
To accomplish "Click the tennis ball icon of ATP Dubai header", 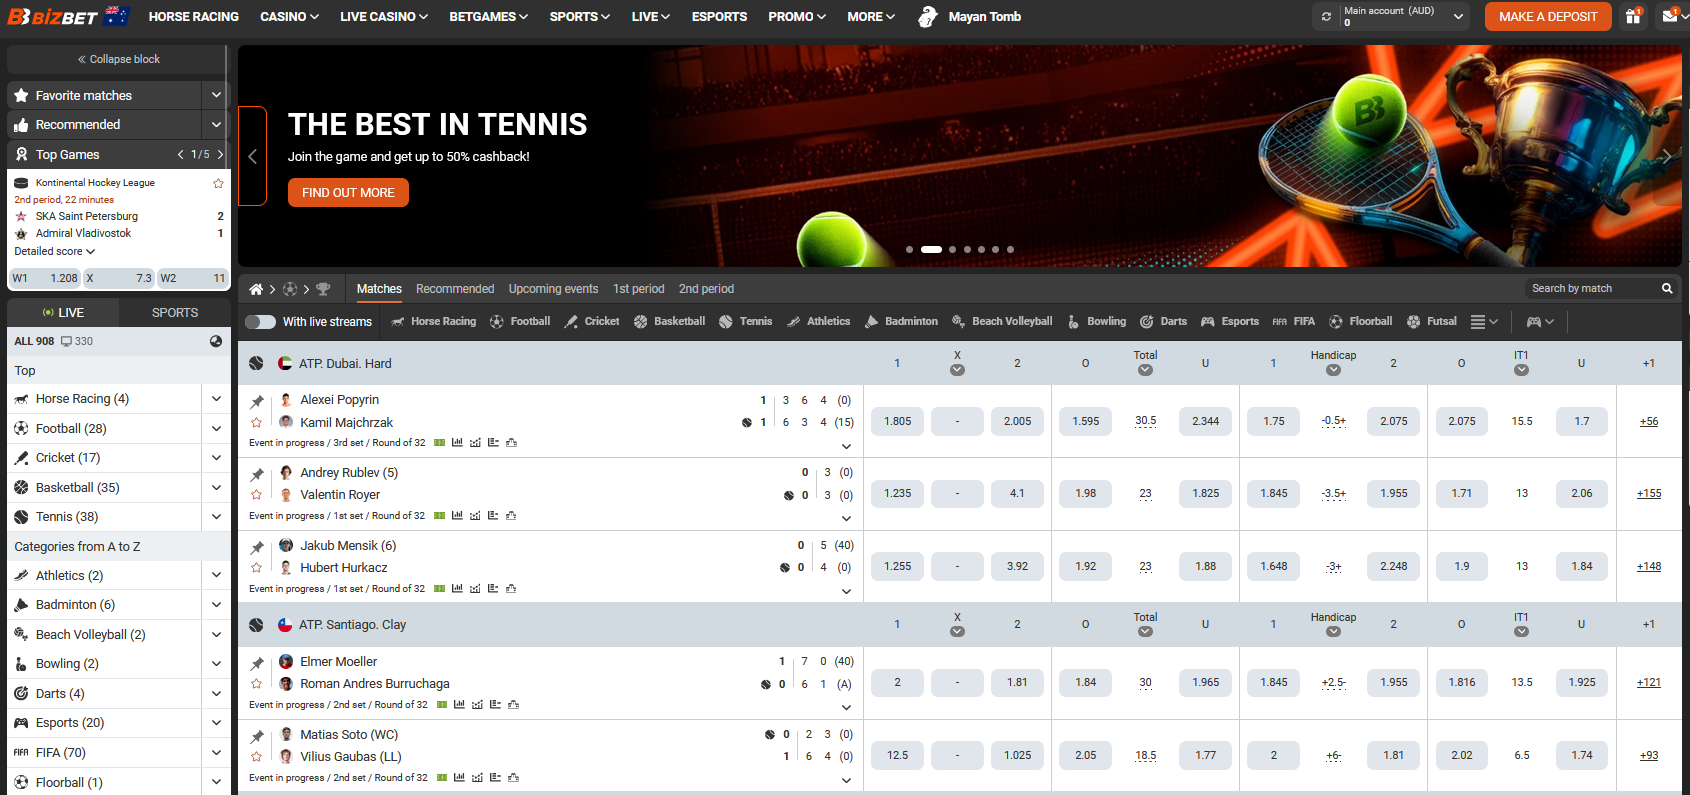I will click(257, 363).
